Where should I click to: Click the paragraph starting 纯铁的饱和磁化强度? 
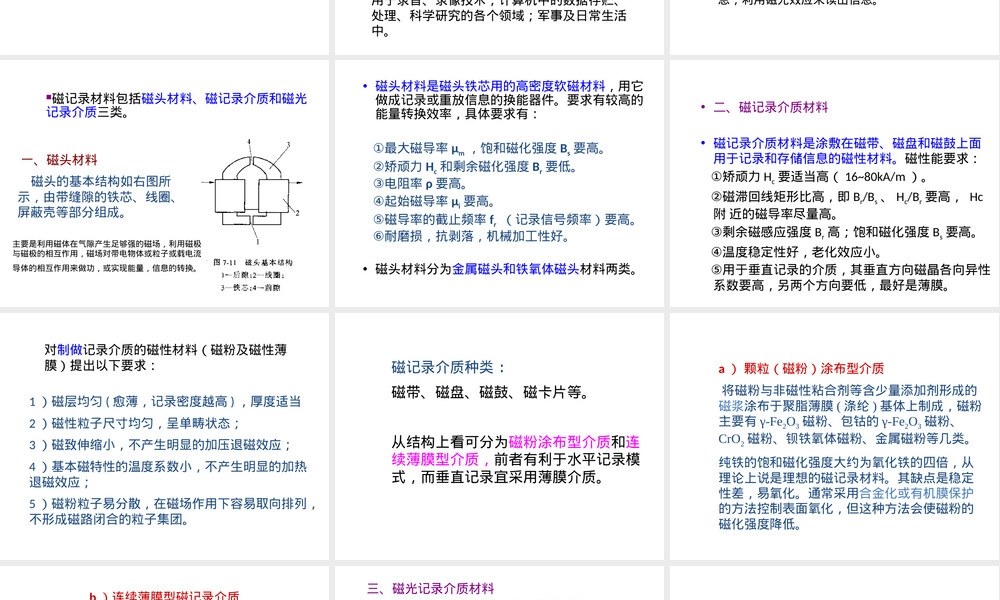846,493
